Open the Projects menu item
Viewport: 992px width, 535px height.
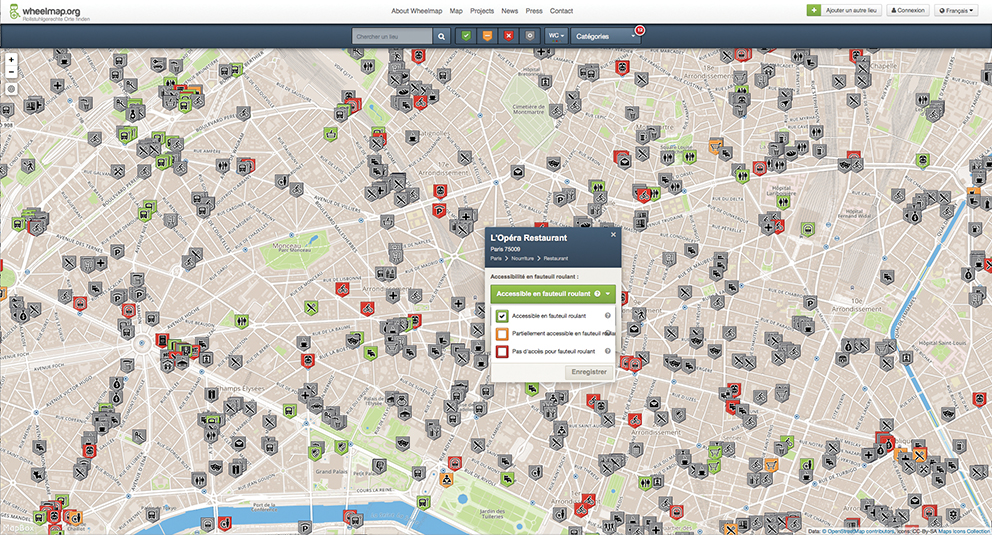(x=482, y=11)
